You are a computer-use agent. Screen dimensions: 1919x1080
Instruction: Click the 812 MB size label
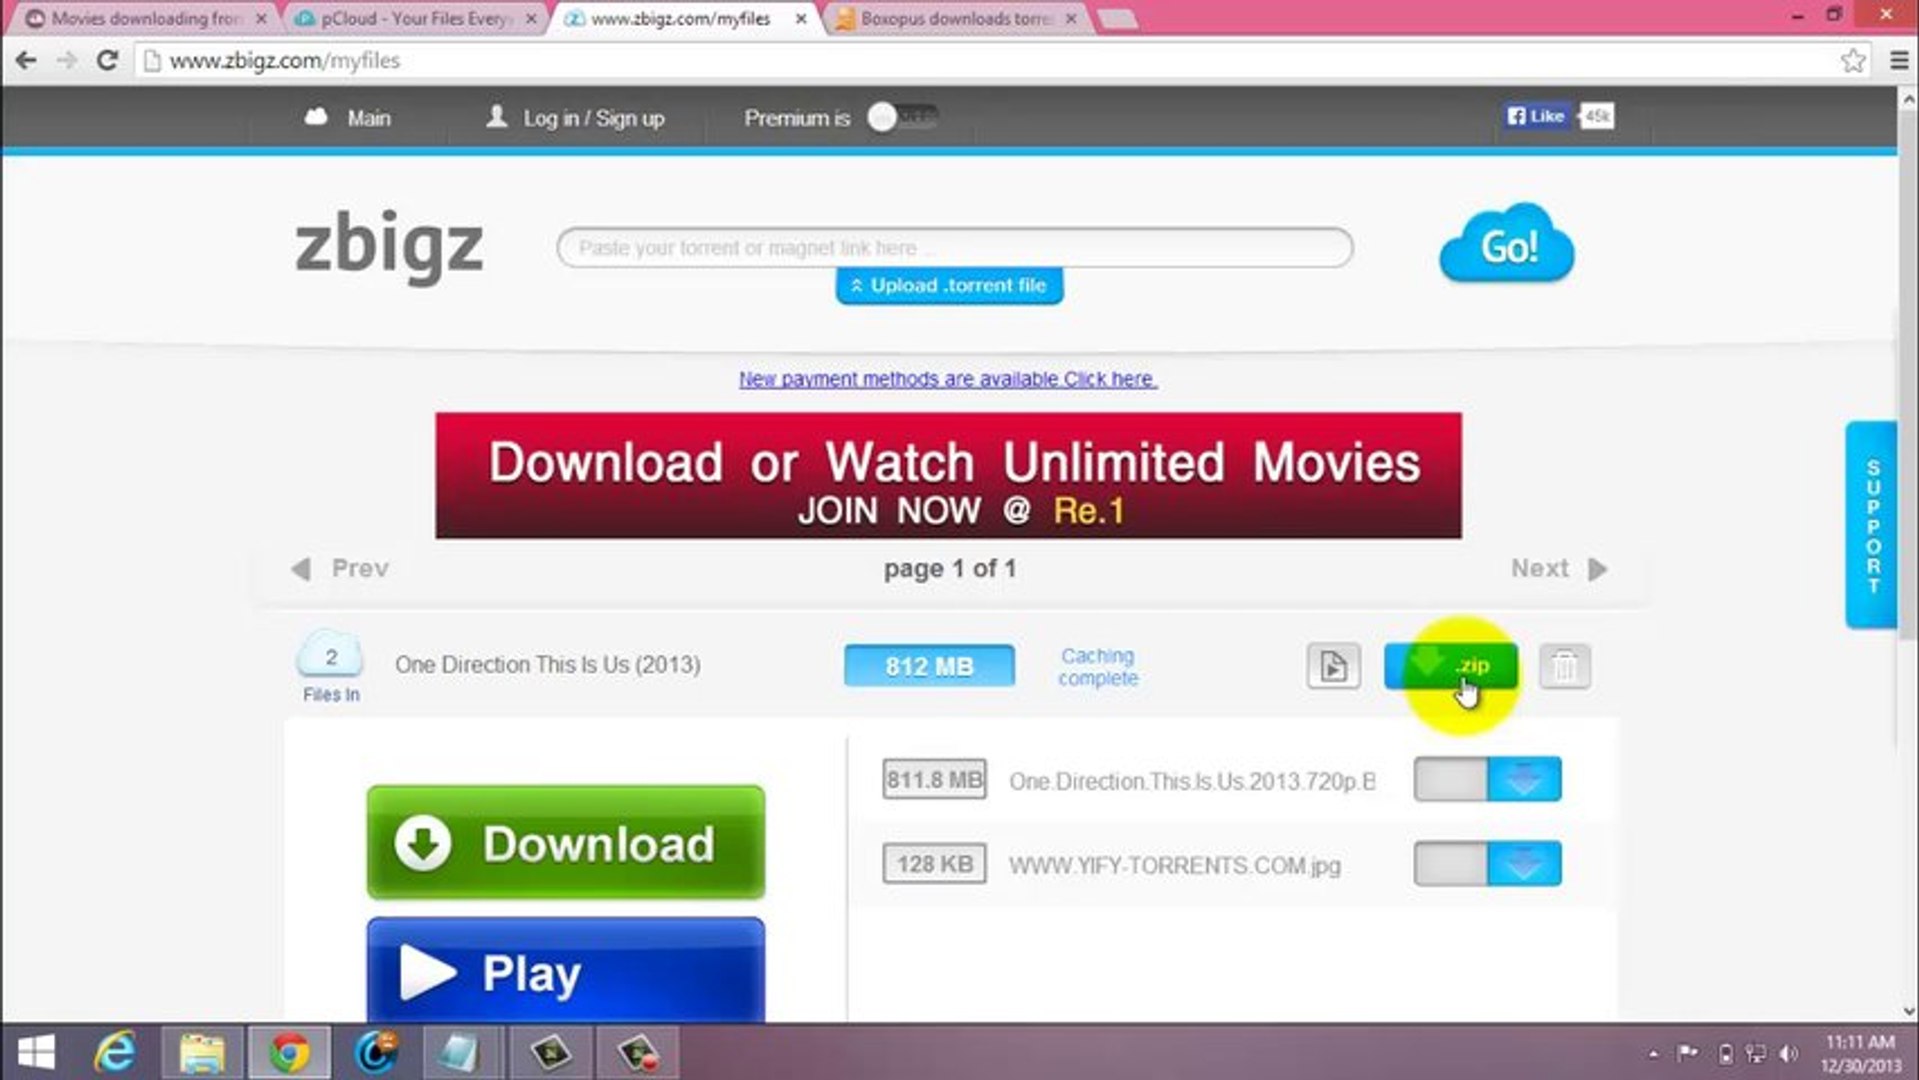coord(929,666)
